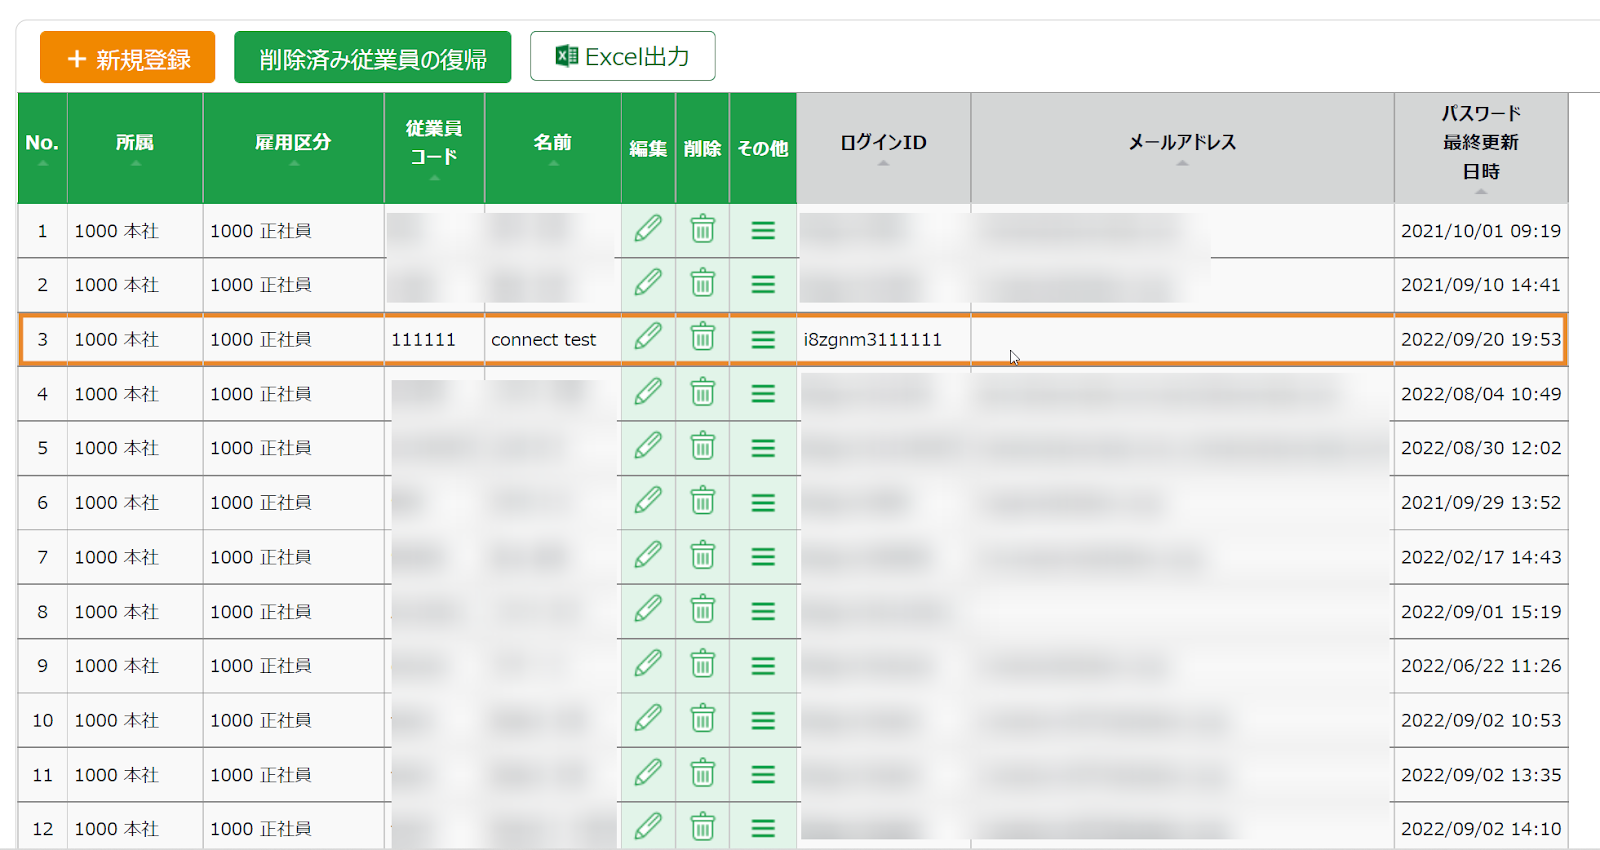
Task: Open row 2 その他 menu icon
Action: coord(763,285)
